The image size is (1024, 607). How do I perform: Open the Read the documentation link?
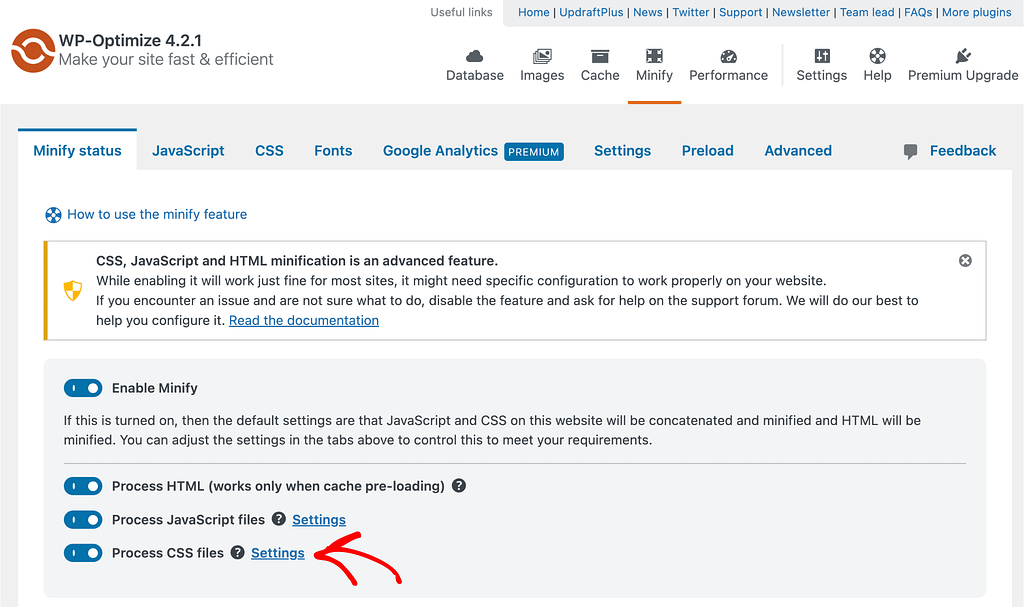pos(304,320)
